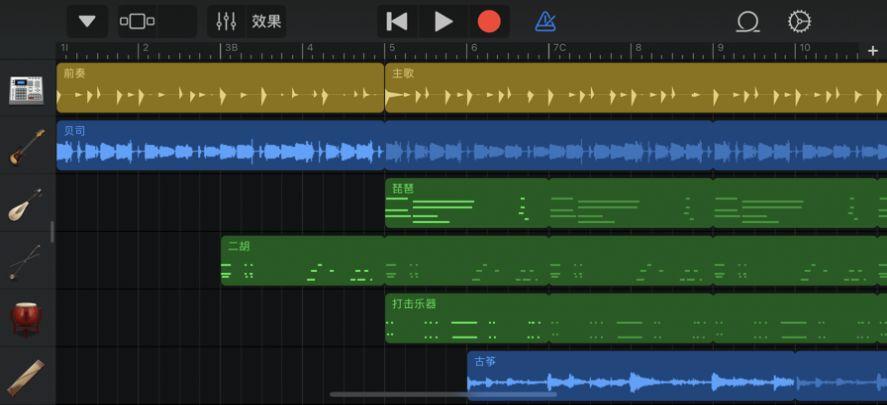Select the drum machine track icon

pos(27,89)
